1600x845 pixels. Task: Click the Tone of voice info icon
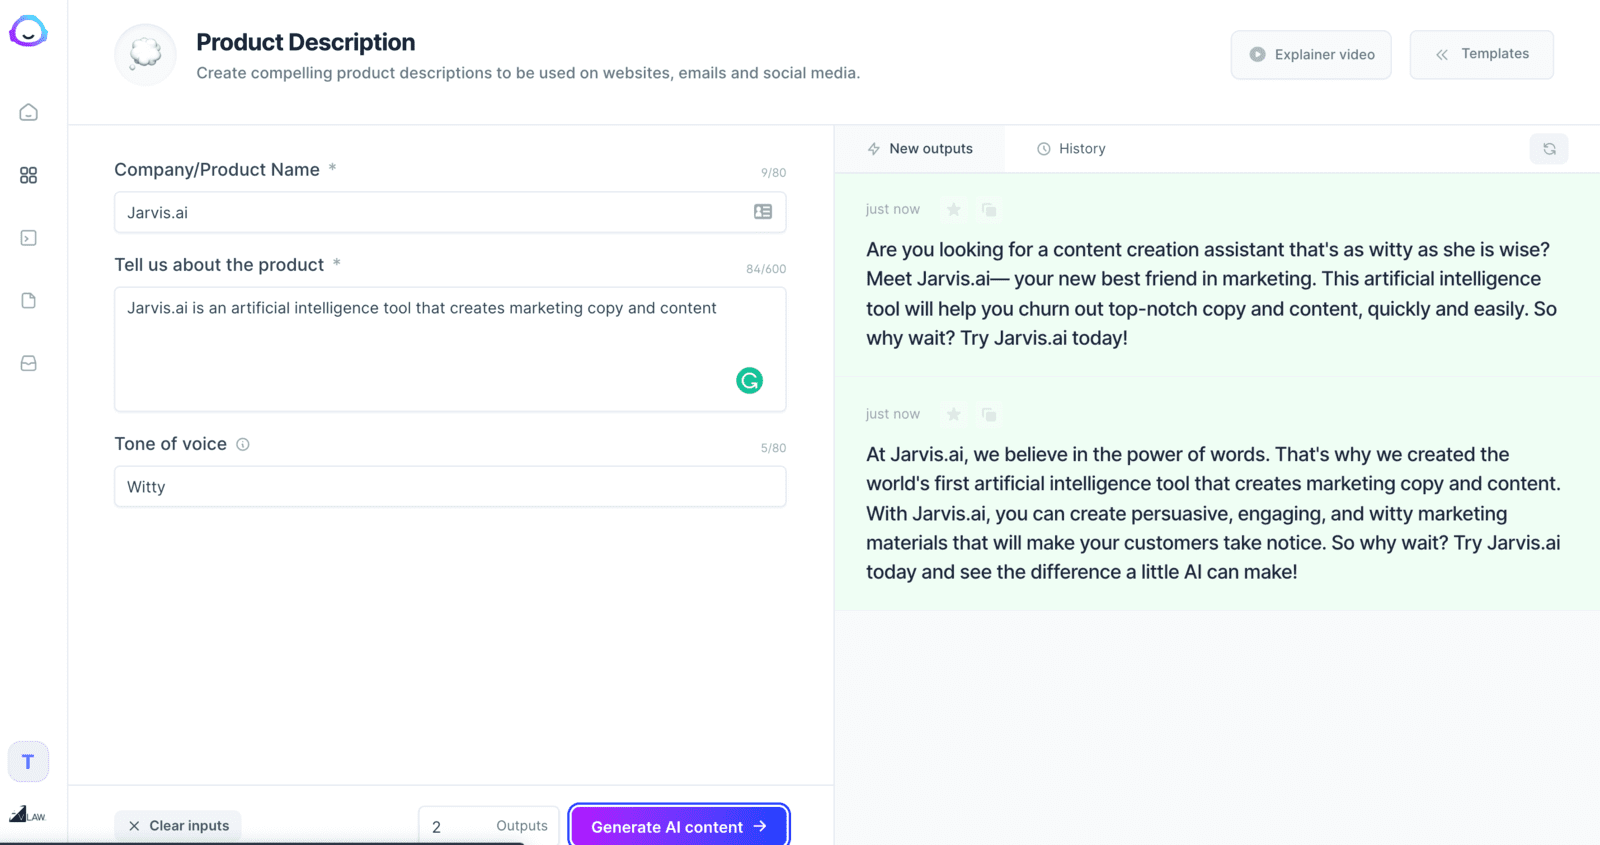click(x=242, y=444)
